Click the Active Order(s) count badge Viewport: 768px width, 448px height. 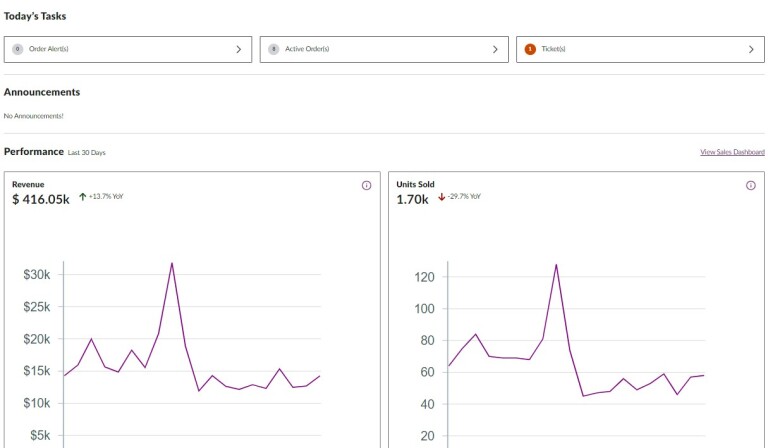coord(273,49)
